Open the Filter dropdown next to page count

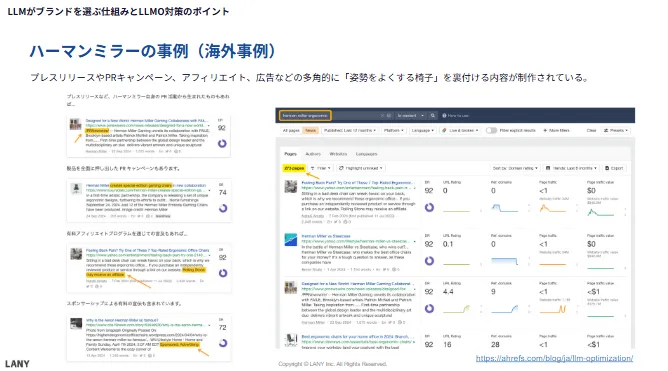click(321, 168)
